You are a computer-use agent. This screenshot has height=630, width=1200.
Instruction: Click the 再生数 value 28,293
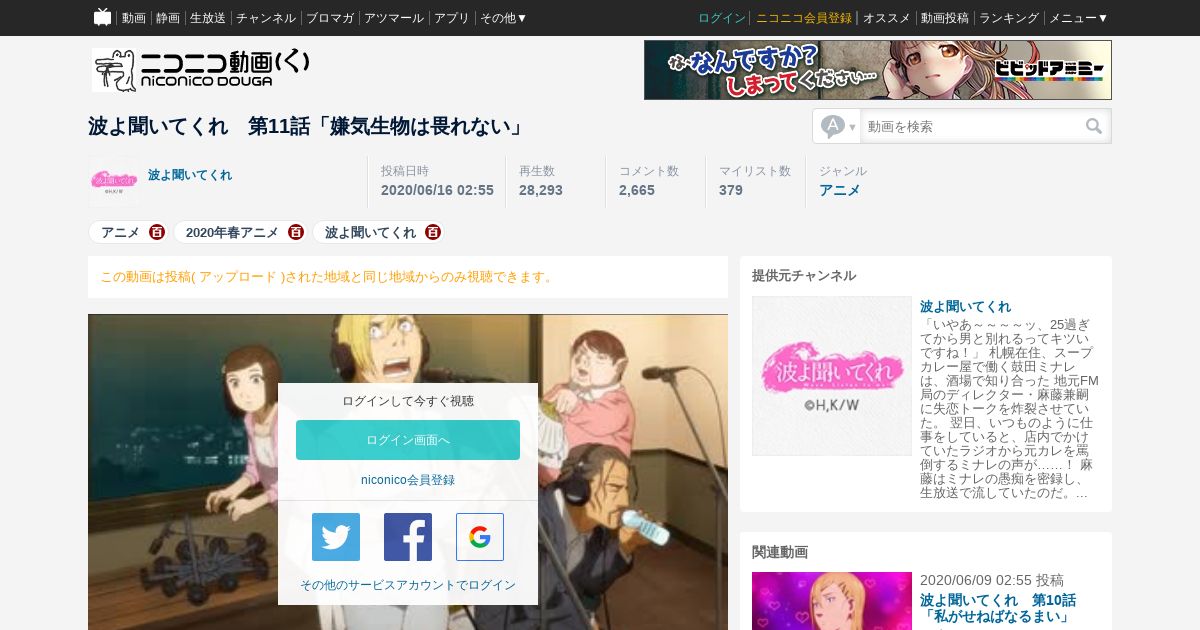541,190
